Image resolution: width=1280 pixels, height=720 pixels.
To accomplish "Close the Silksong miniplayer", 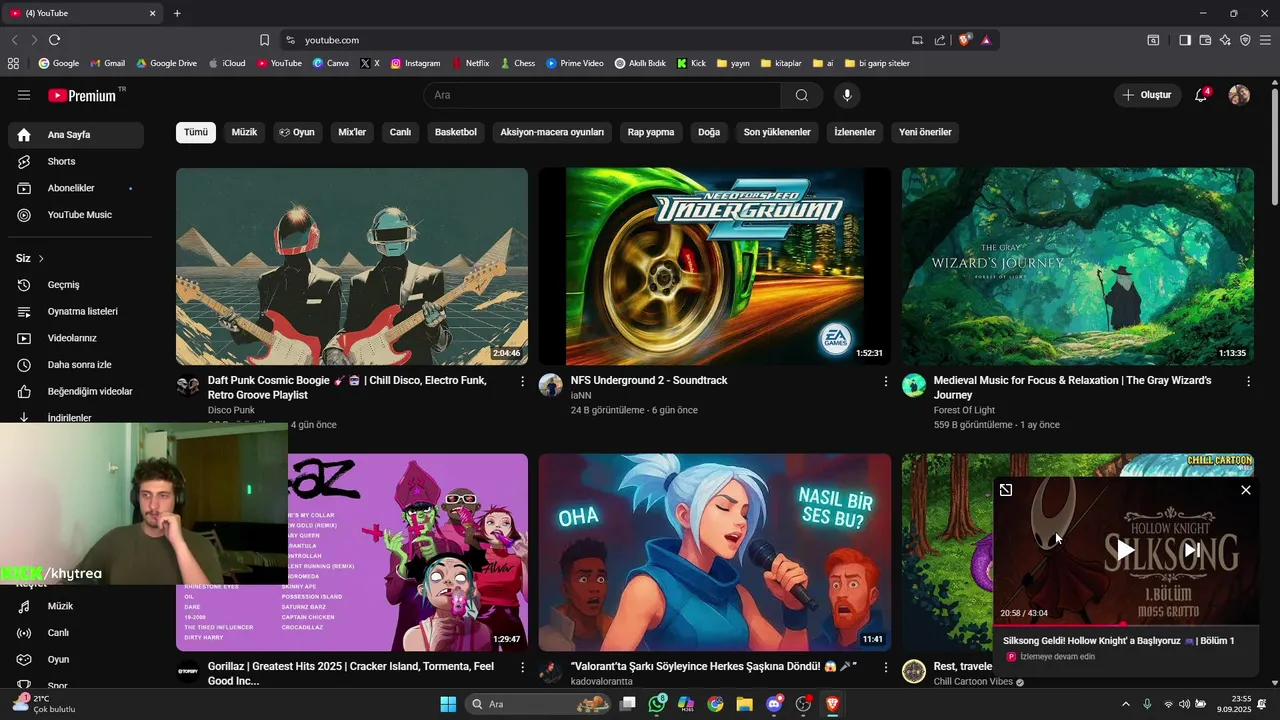I will pos(1246,490).
